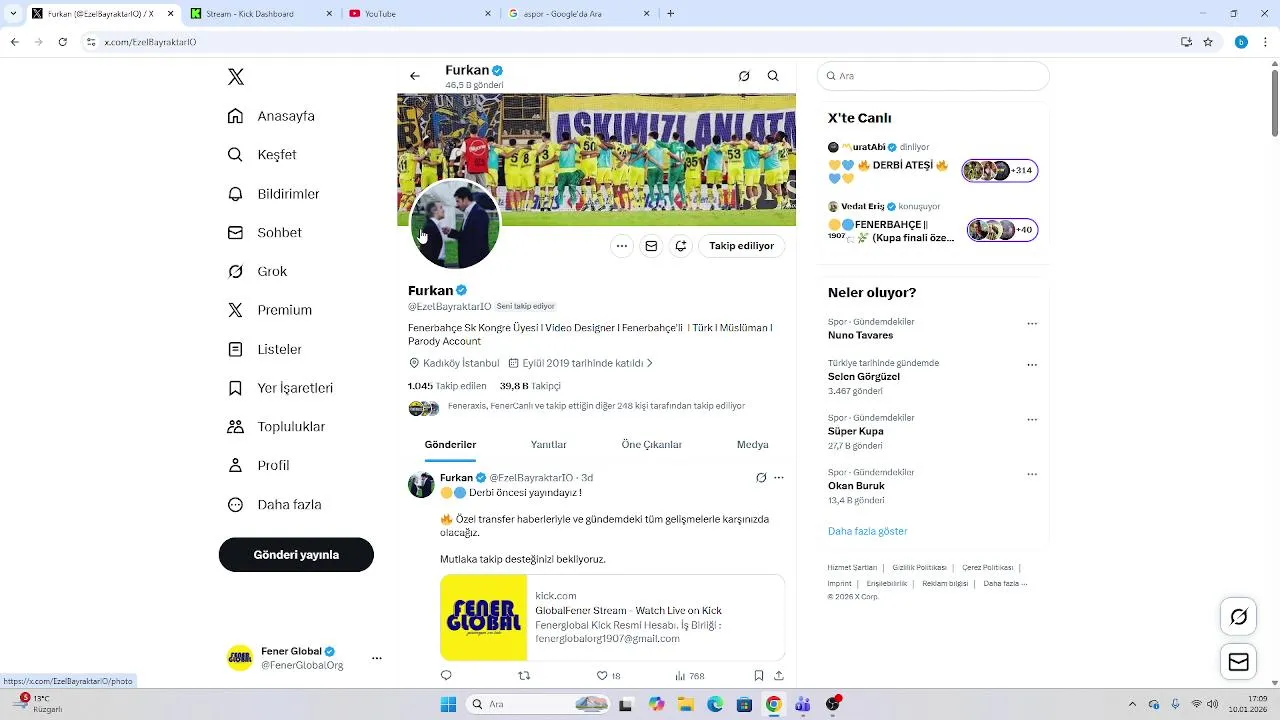Message Furkan via envelope button
Viewport: 1280px width, 720px height.
(x=651, y=246)
